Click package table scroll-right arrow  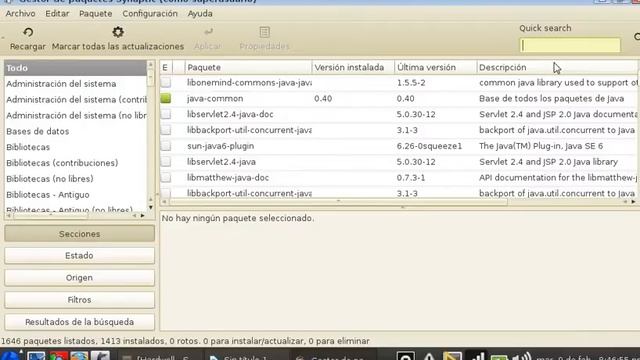tap(633, 202)
